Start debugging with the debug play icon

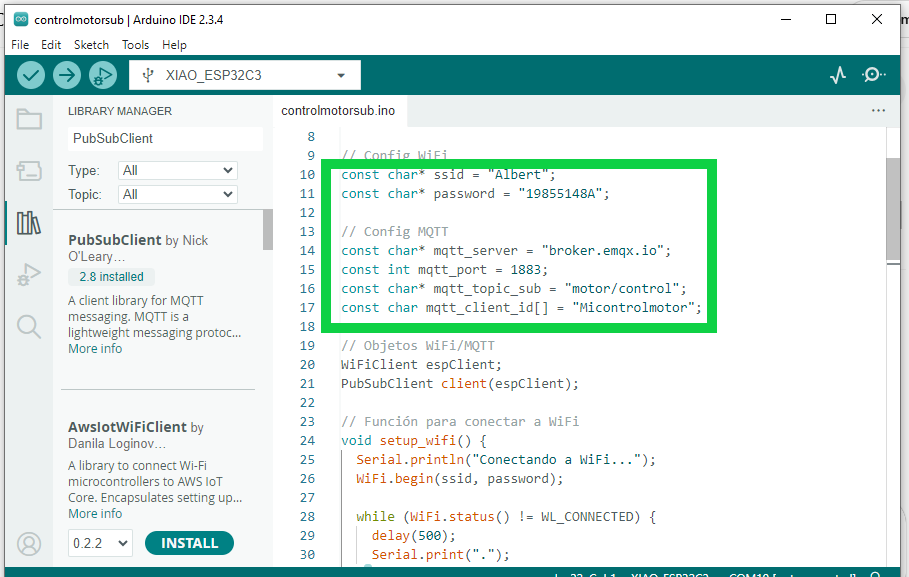[103, 75]
